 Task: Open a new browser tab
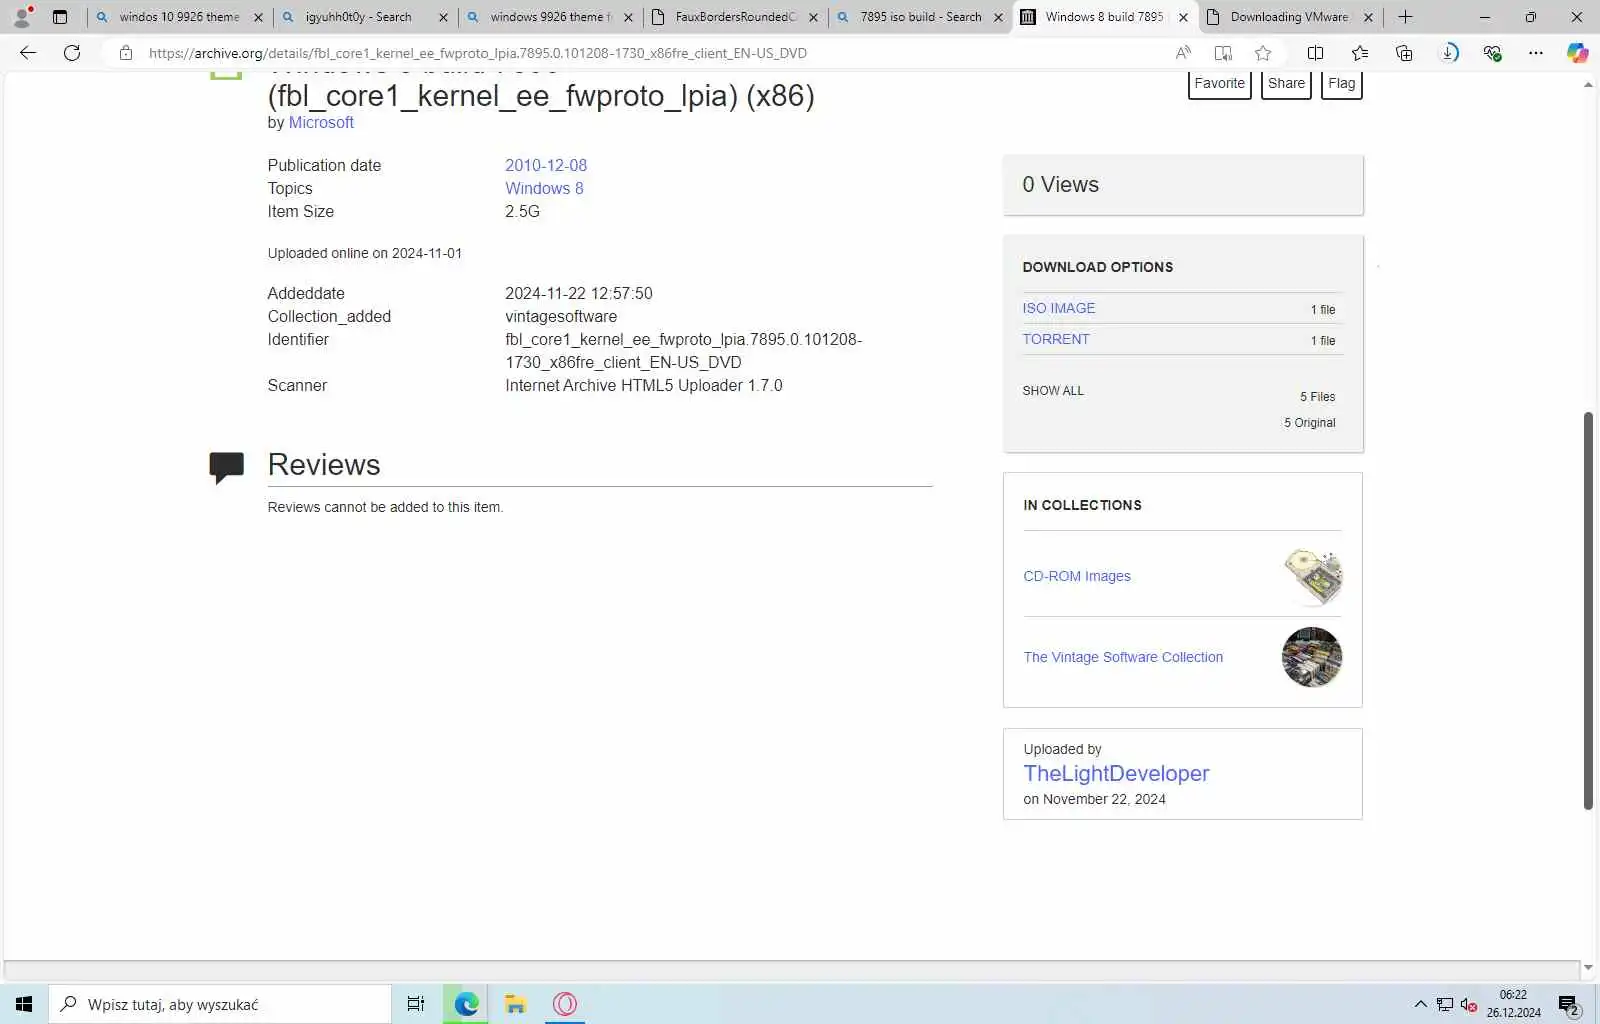click(x=1405, y=17)
